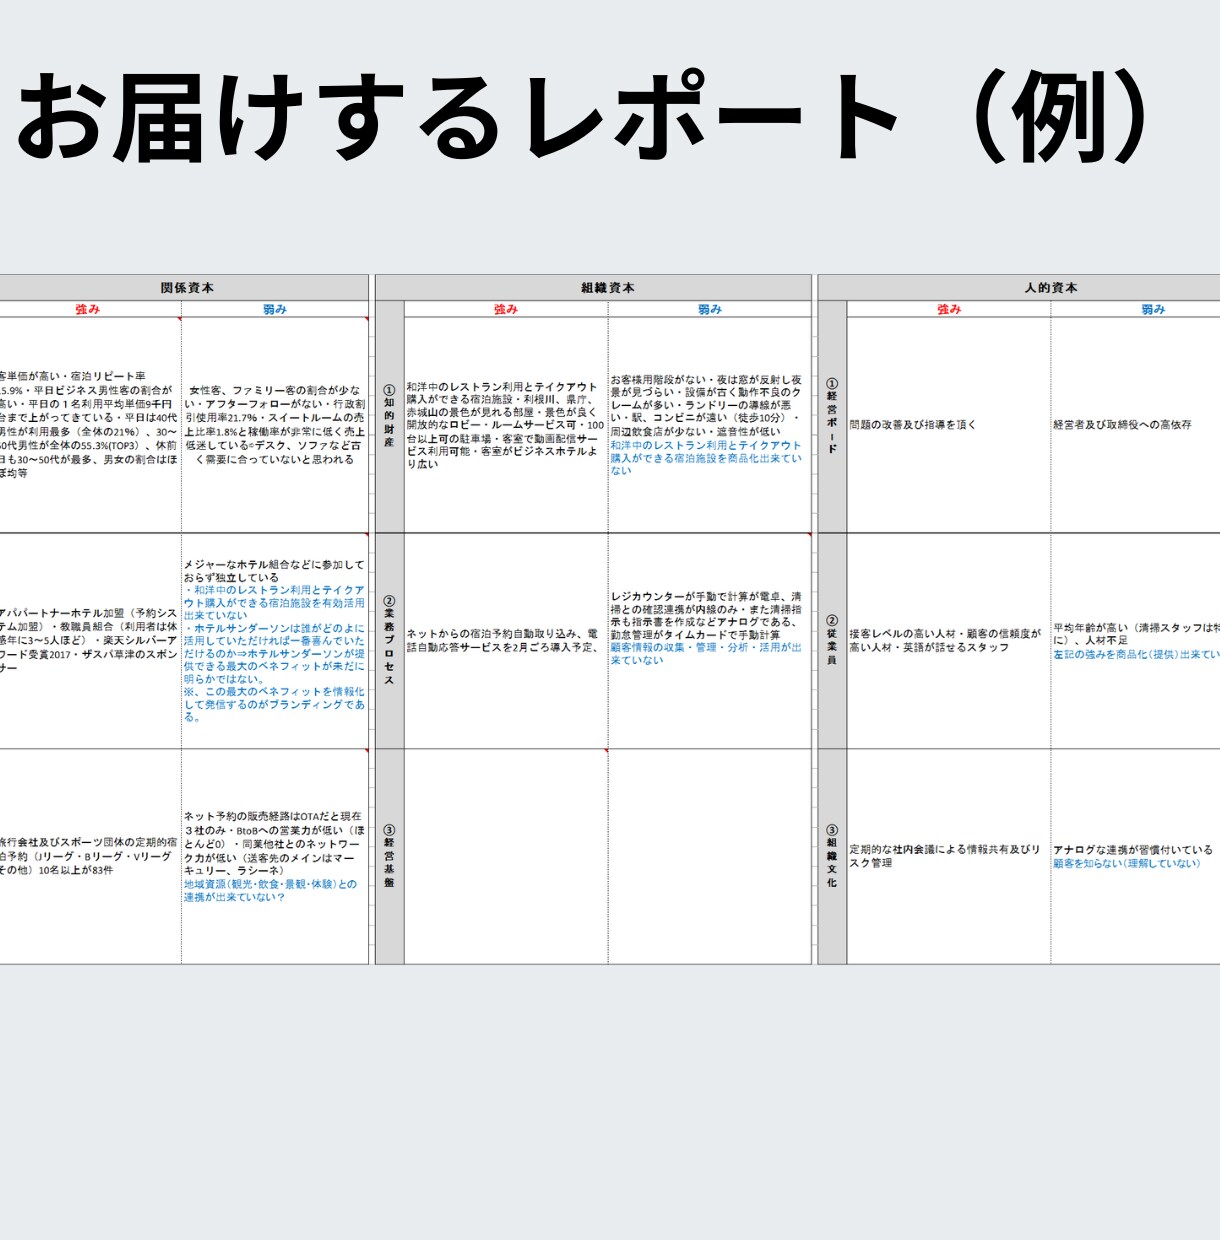Image resolution: width=1220 pixels, height=1240 pixels.
Task: Click cell starting レジカウンターが手動で計算が電卓
Action: [710, 641]
